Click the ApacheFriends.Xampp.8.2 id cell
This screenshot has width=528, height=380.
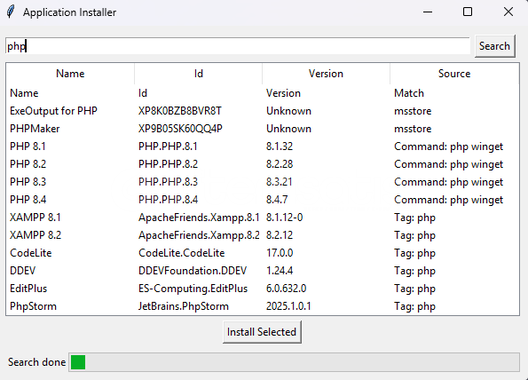199,235
